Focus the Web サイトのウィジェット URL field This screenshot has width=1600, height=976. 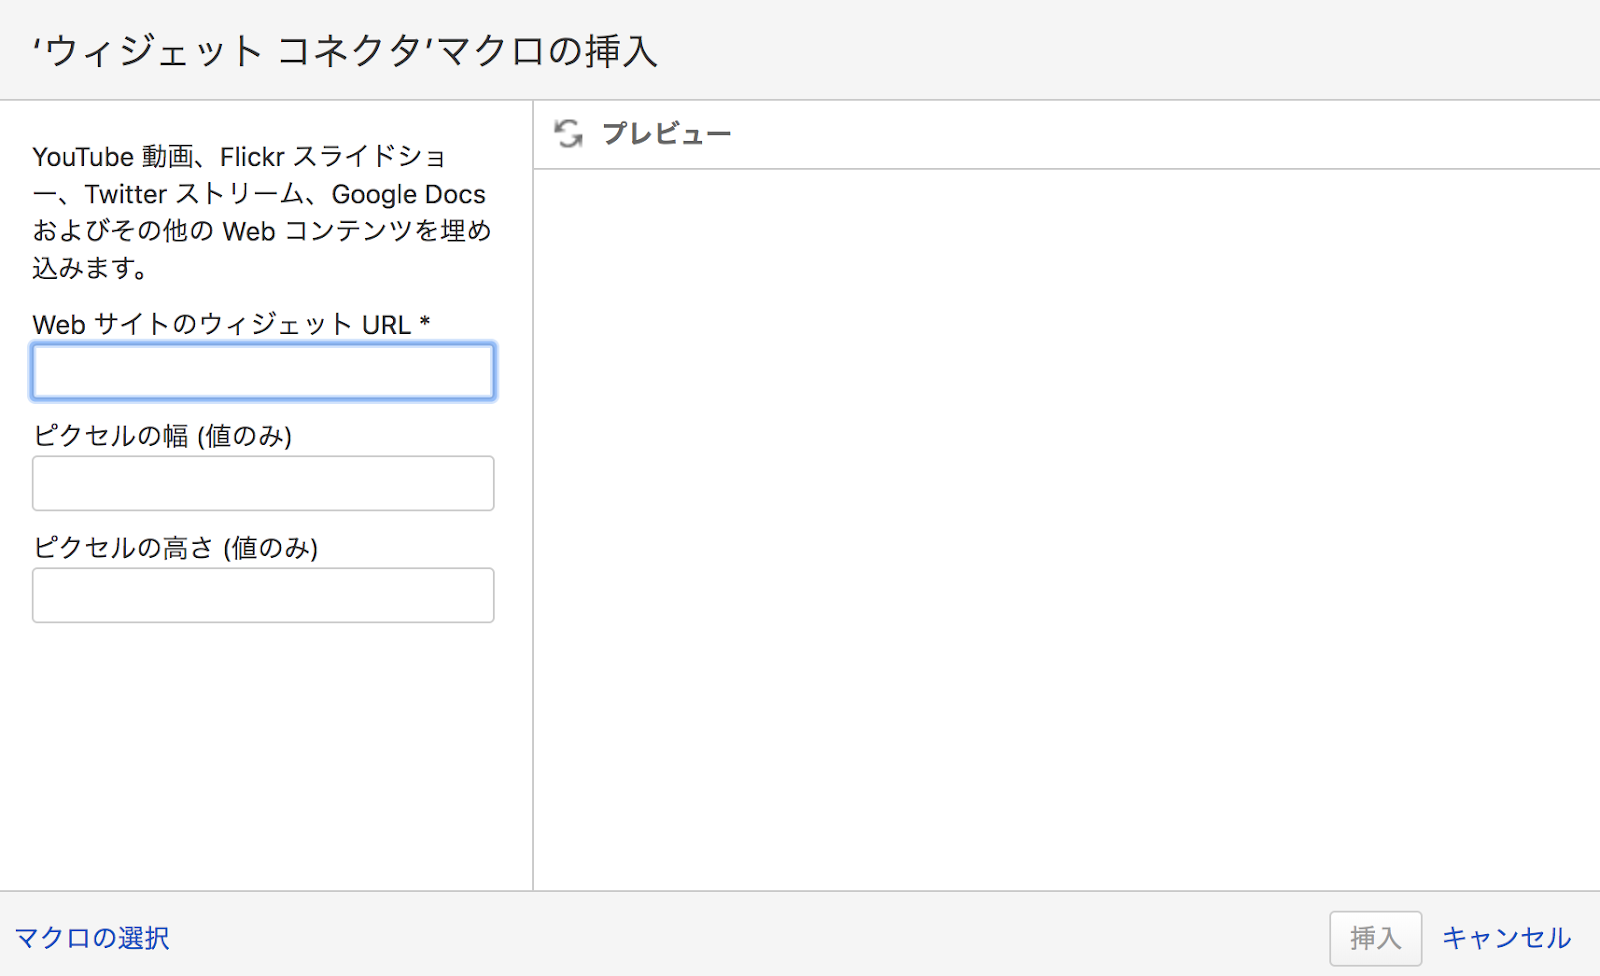click(x=263, y=372)
